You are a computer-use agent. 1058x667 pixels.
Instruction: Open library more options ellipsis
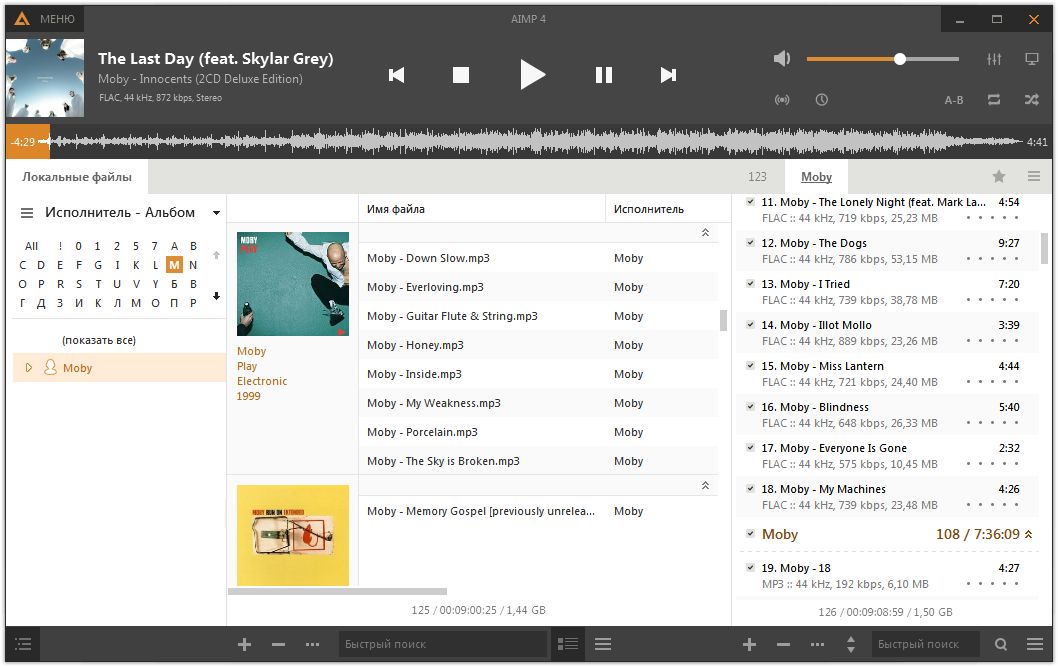tap(312, 645)
